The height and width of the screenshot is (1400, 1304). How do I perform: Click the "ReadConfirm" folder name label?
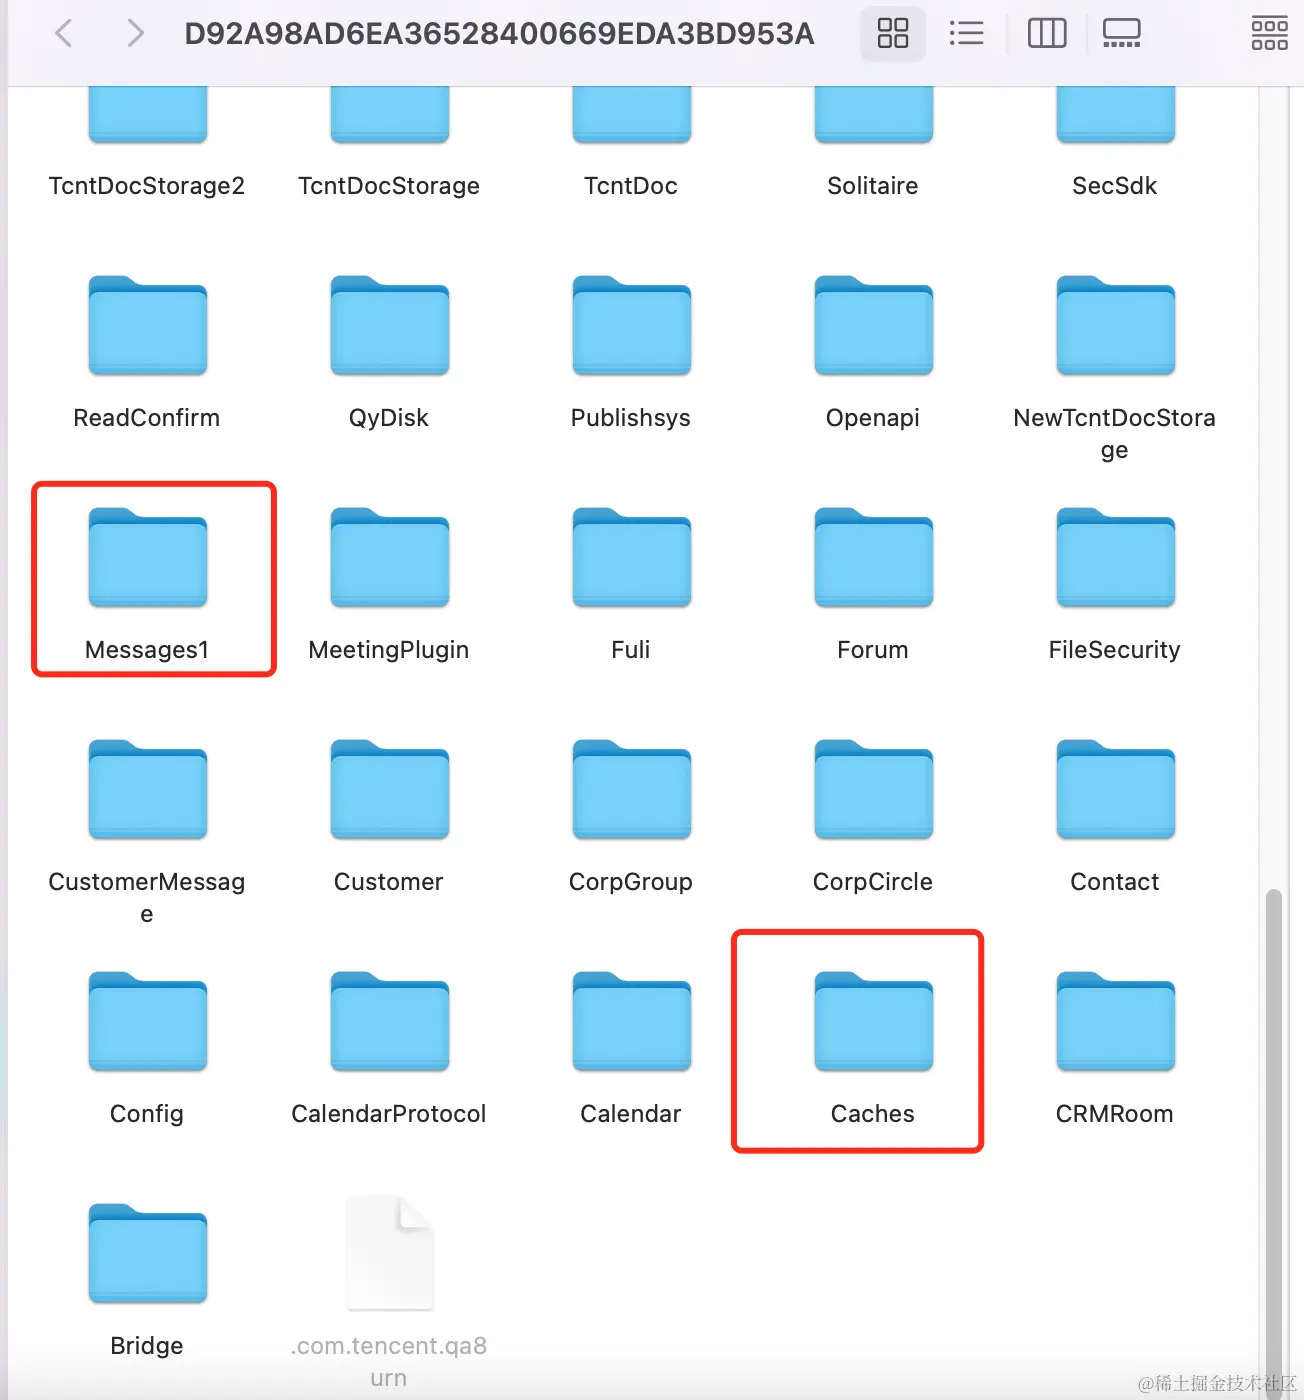tap(147, 418)
